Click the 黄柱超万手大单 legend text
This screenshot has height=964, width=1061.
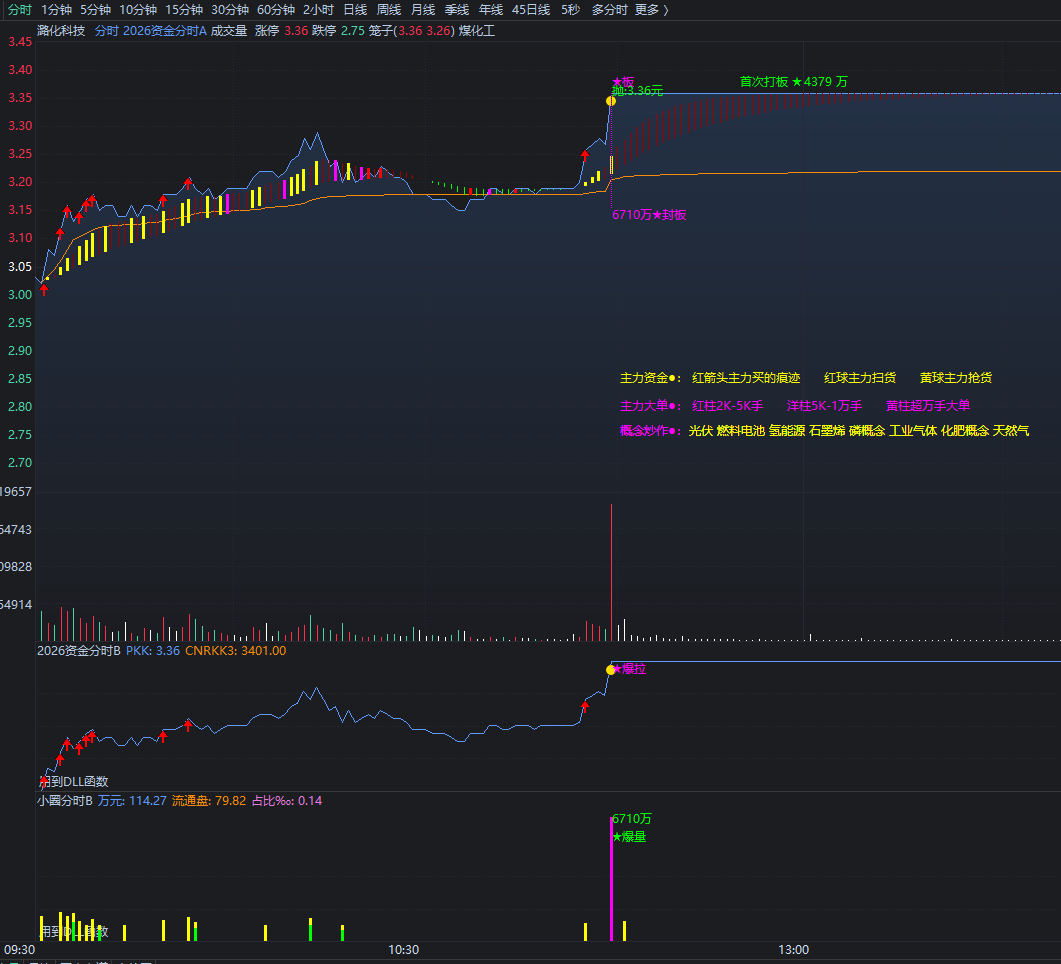[x=928, y=405]
